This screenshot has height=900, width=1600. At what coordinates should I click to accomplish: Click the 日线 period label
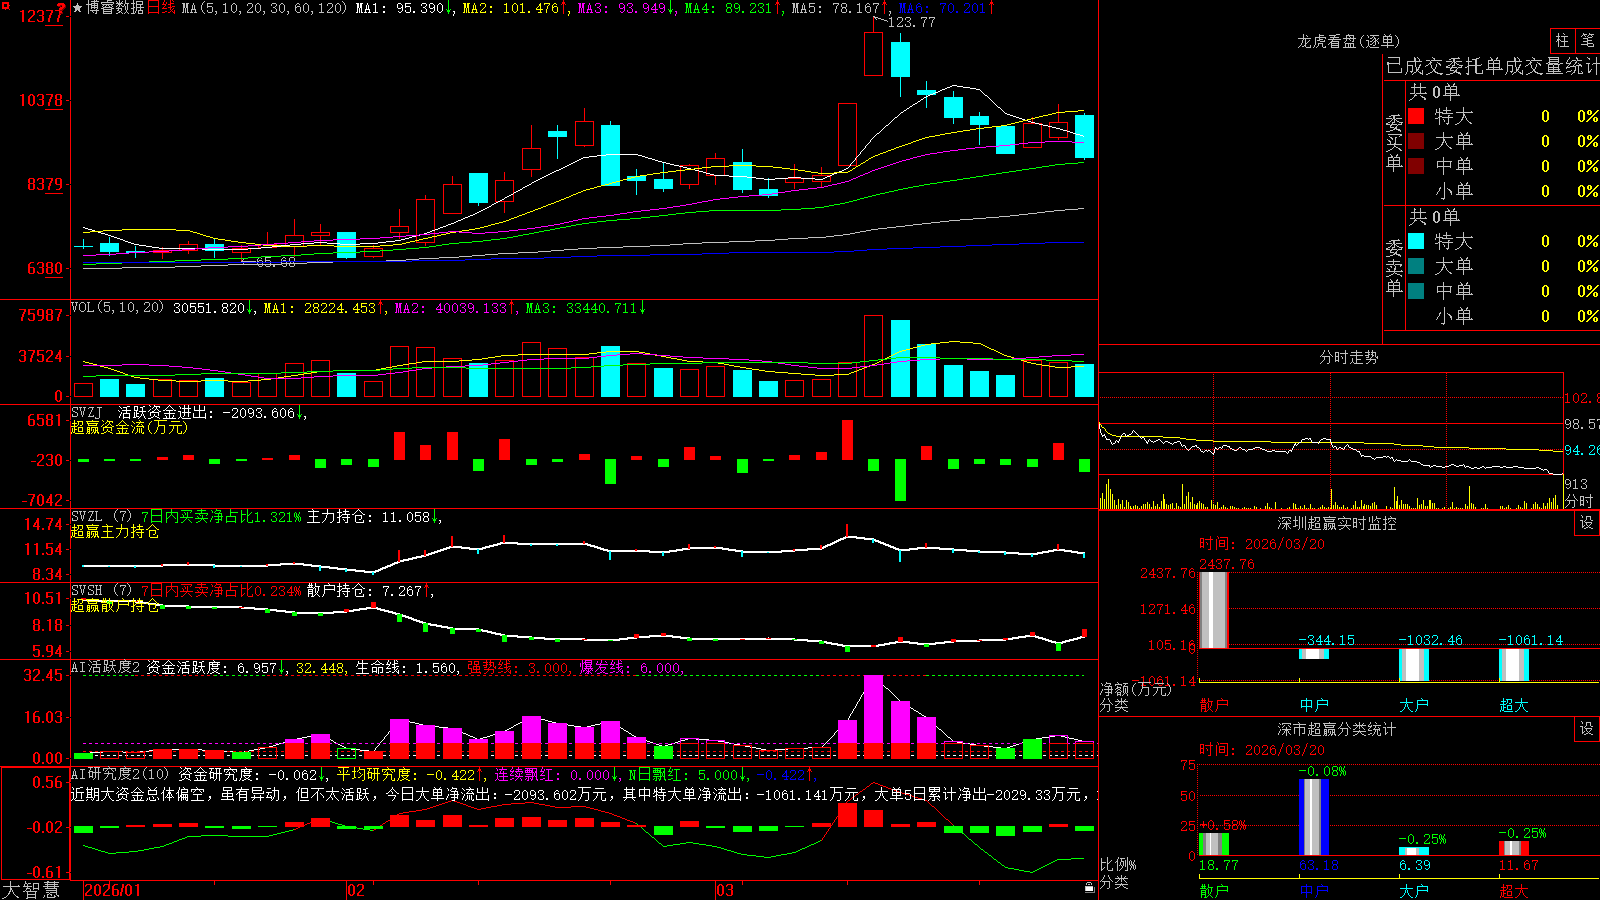point(161,8)
